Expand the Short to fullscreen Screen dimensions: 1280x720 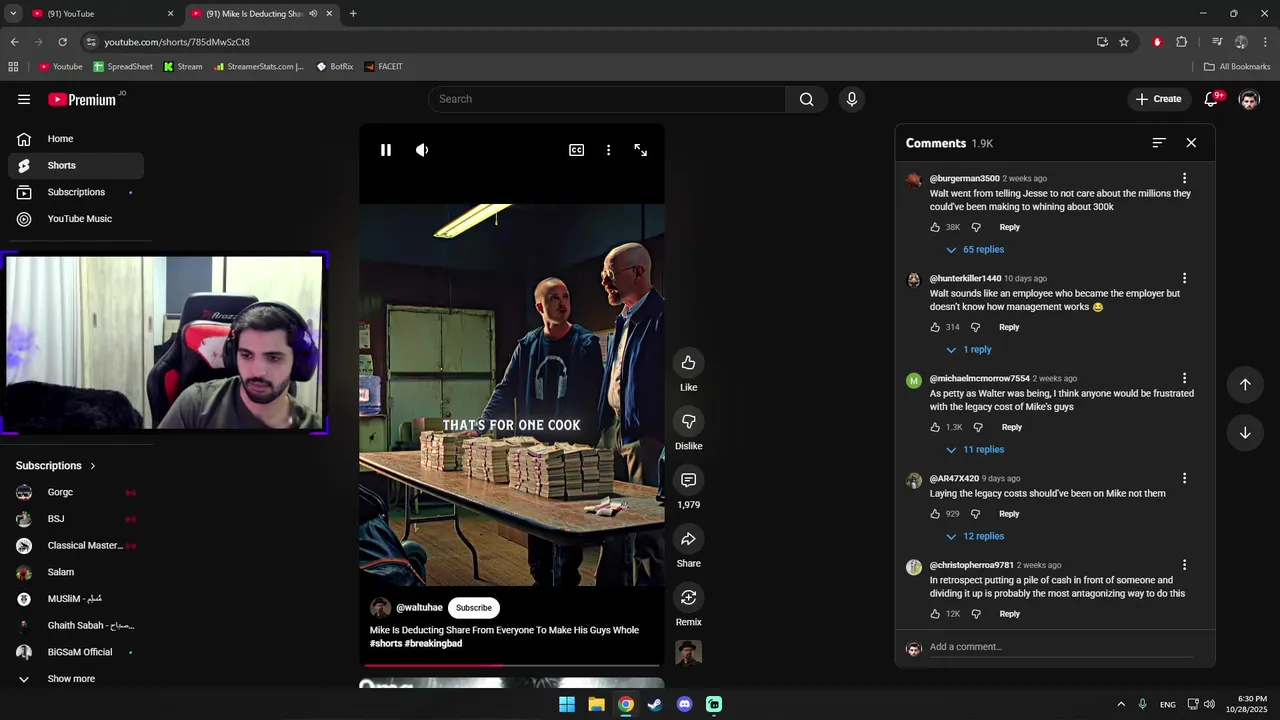pos(641,150)
